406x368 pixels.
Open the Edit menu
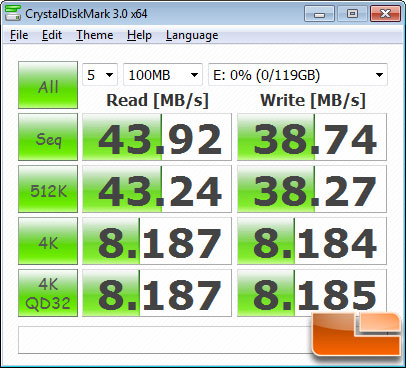52,35
